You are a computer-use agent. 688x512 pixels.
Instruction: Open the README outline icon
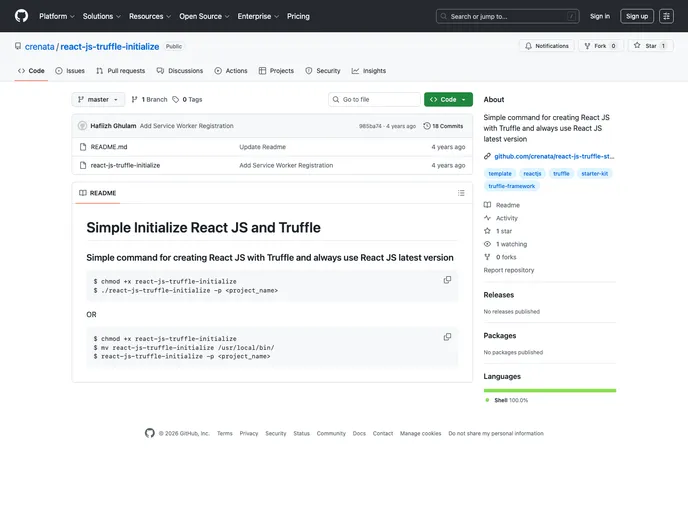coord(461,193)
